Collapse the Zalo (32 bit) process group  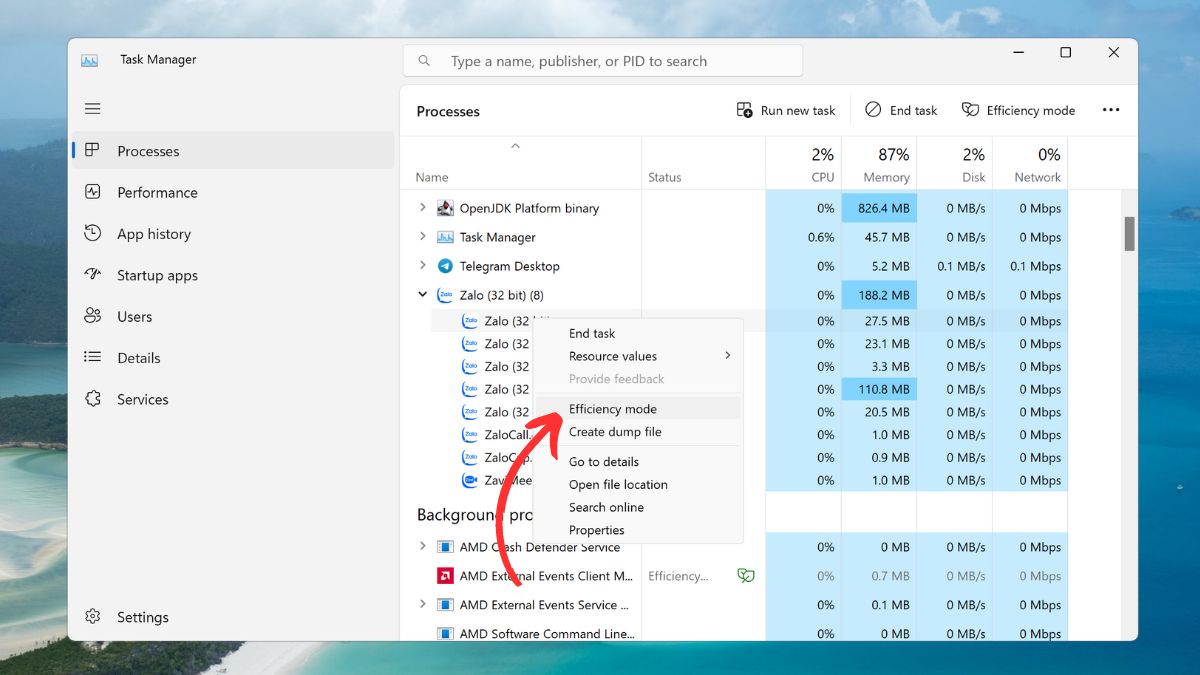point(423,295)
